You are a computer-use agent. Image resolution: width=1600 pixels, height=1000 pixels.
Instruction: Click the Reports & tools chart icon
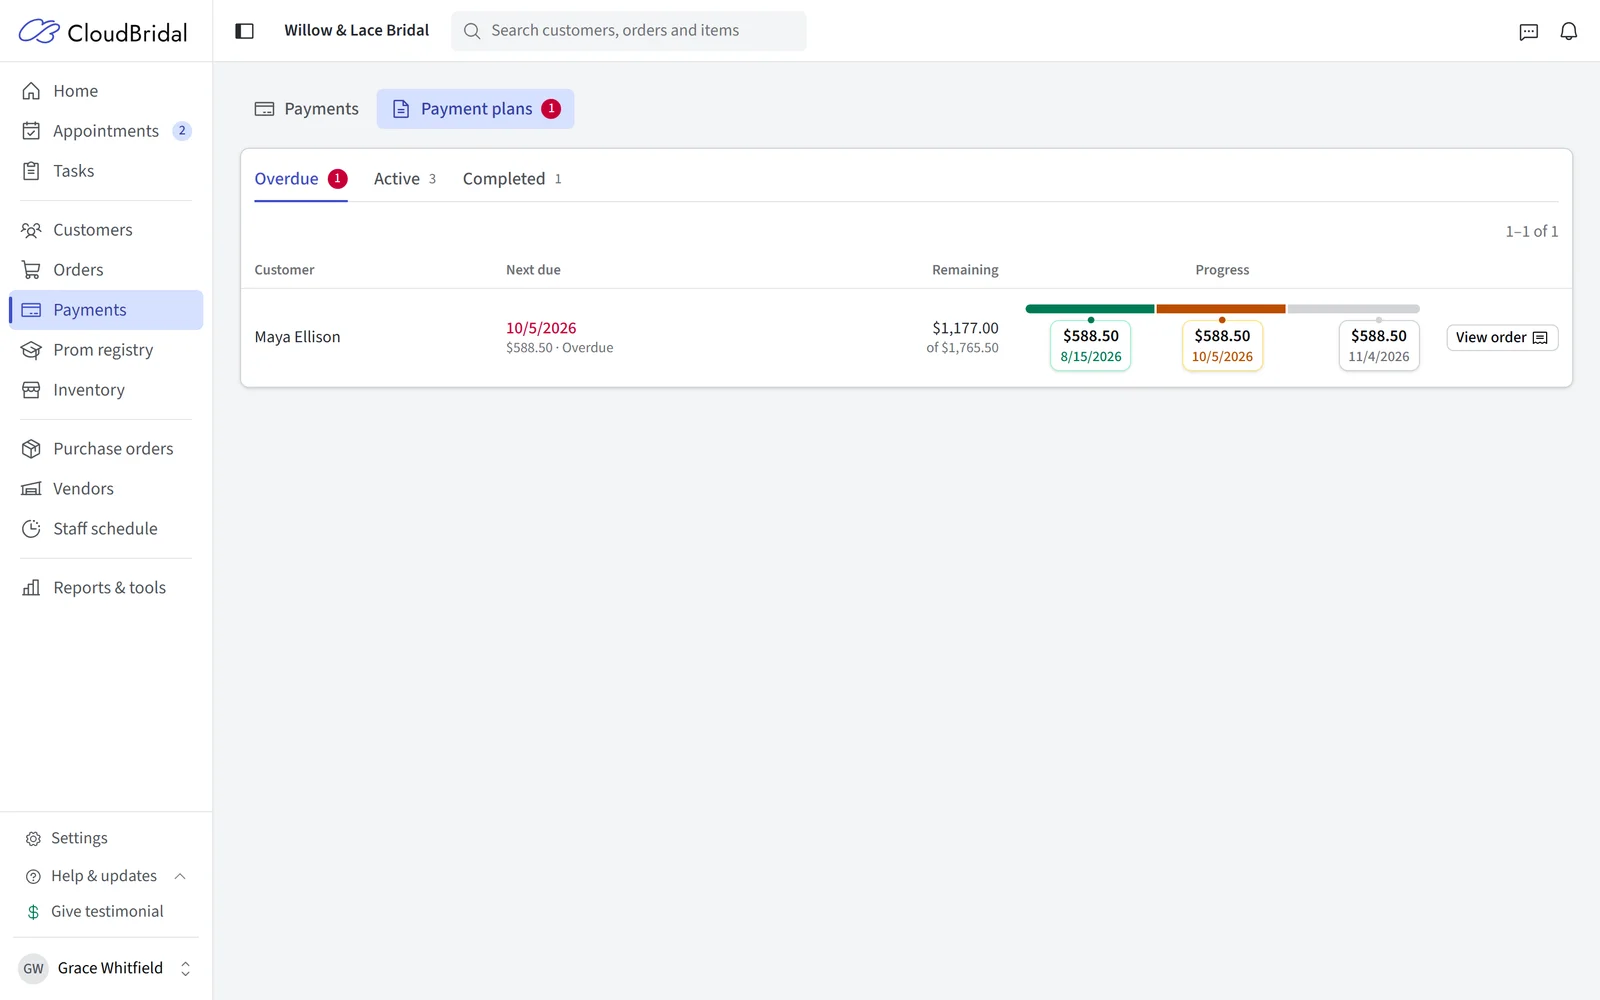pyautogui.click(x=32, y=588)
